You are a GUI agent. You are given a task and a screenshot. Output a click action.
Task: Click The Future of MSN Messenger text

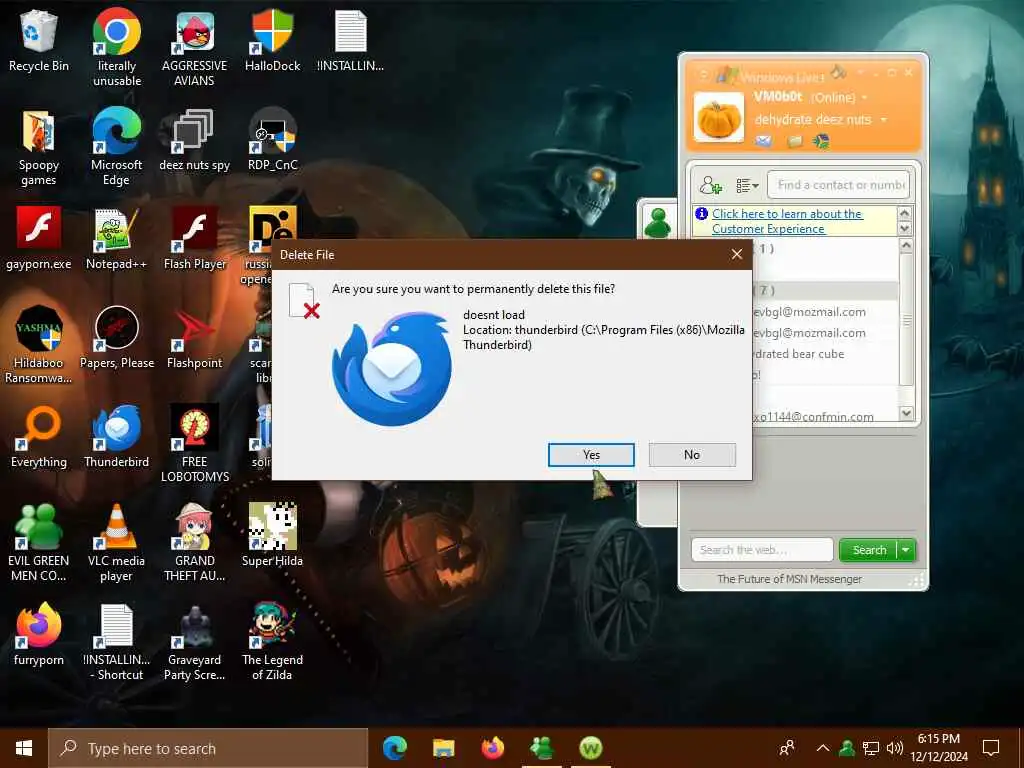tap(789, 579)
